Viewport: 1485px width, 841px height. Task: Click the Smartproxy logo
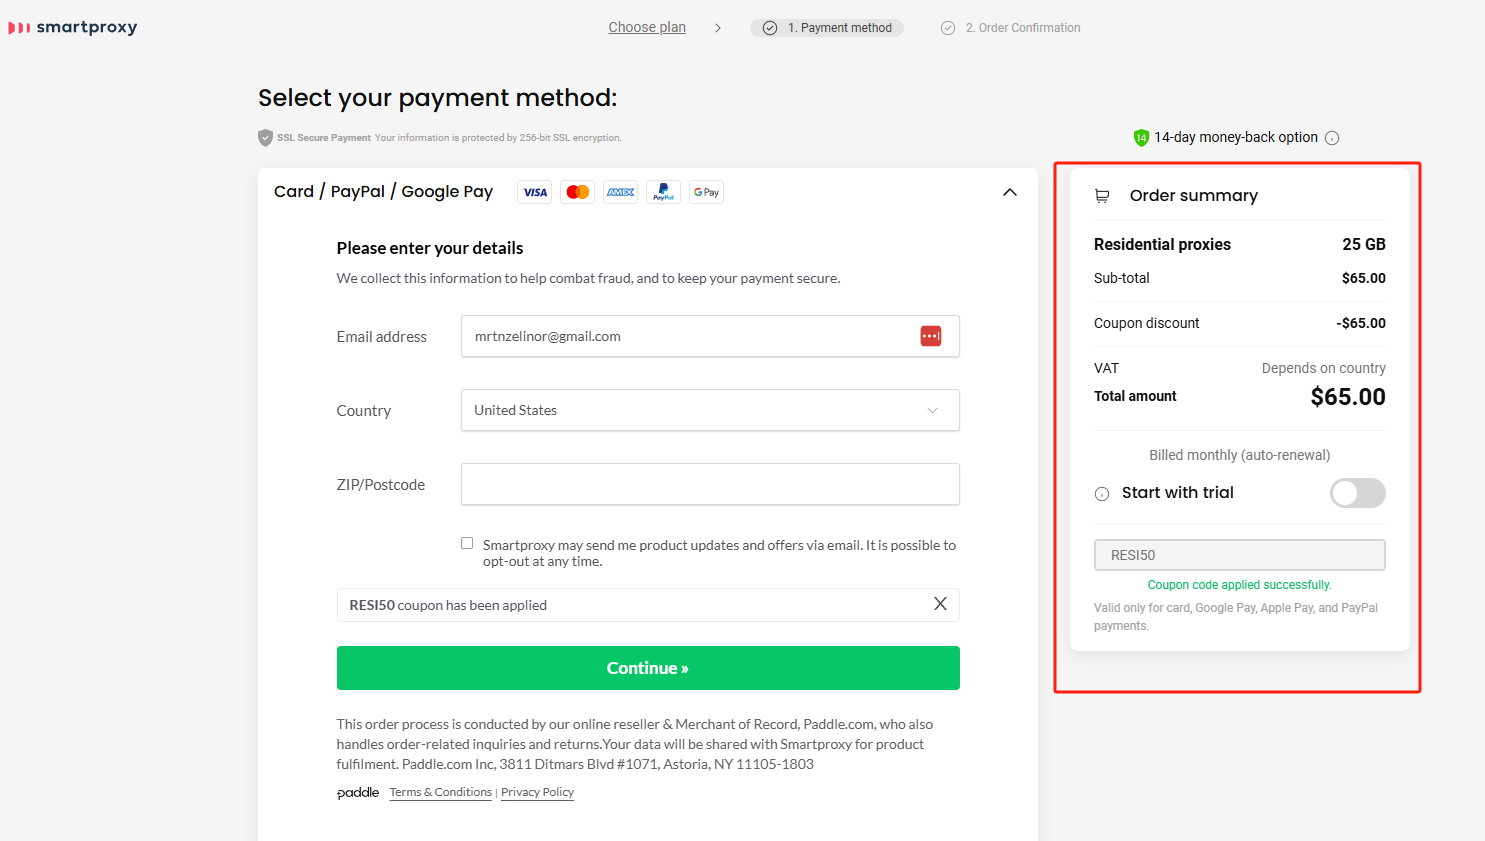(x=73, y=28)
